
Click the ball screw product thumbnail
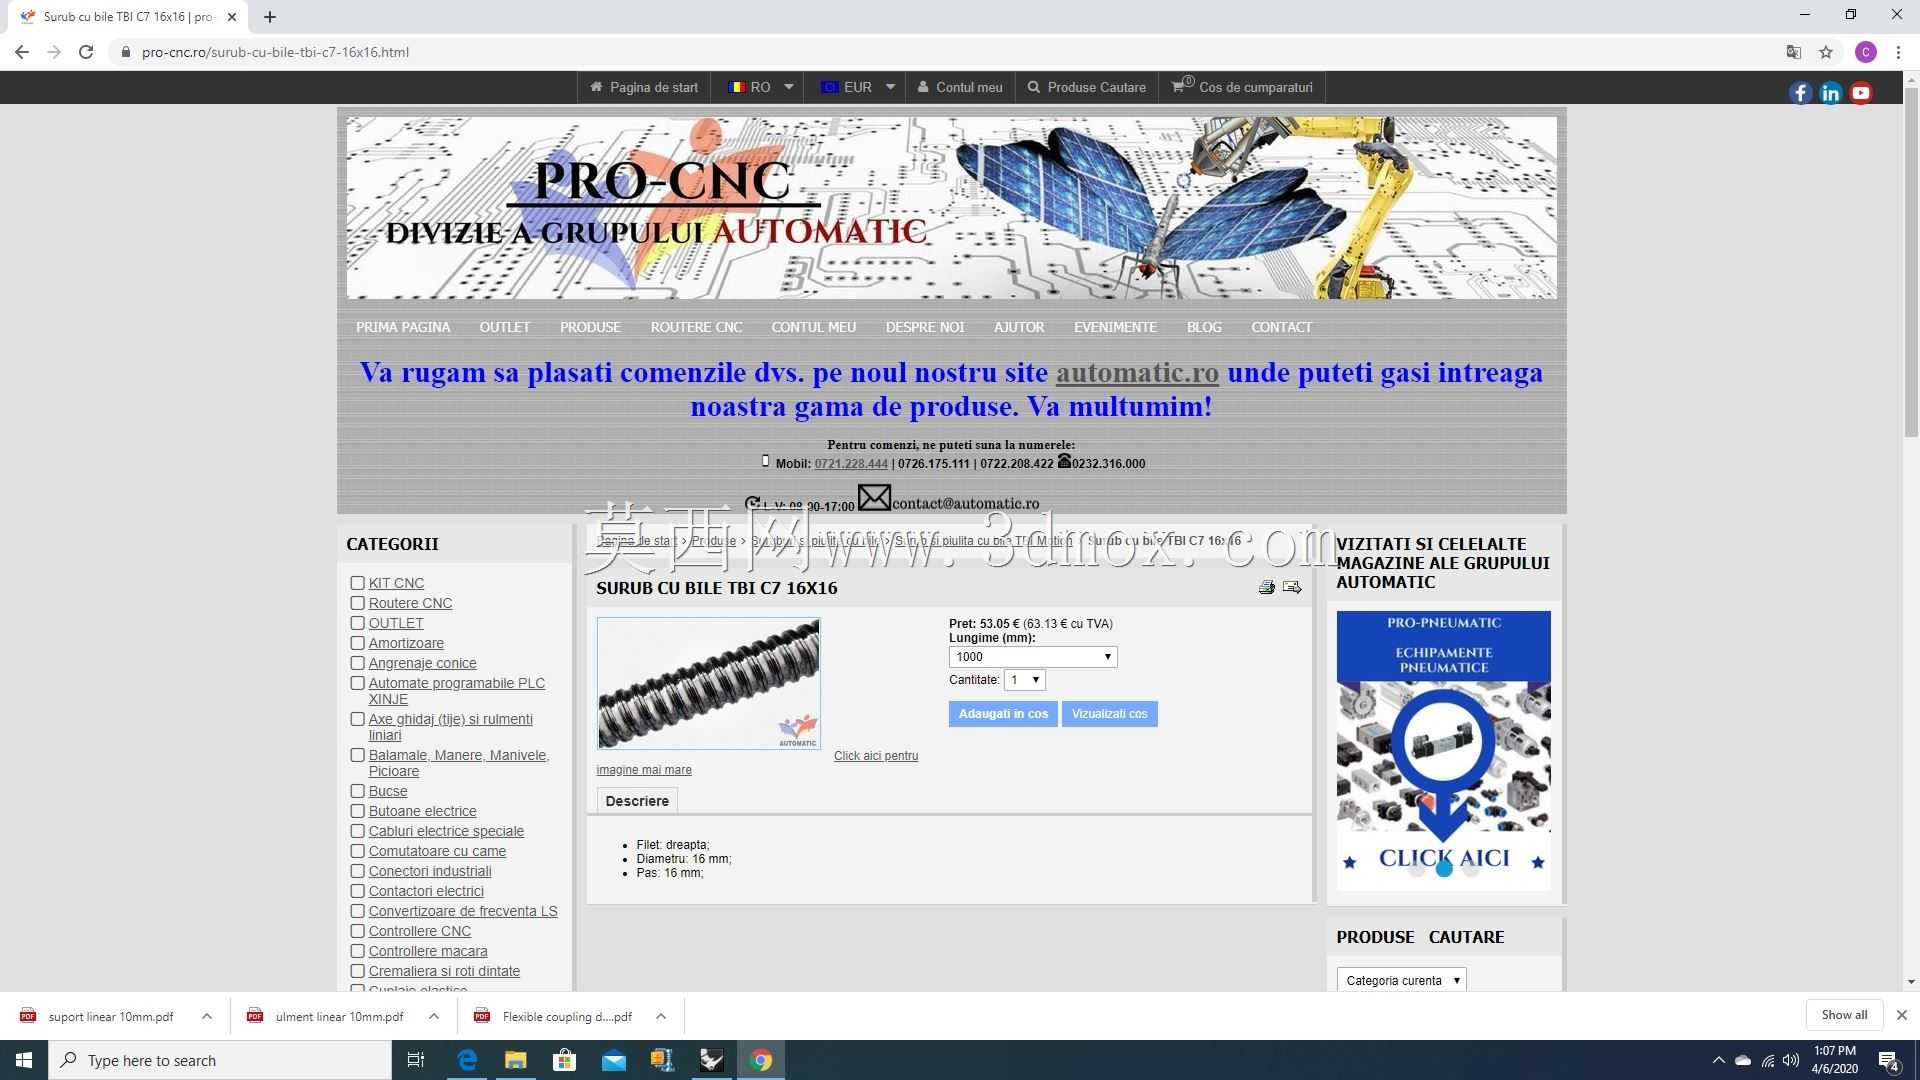point(708,683)
